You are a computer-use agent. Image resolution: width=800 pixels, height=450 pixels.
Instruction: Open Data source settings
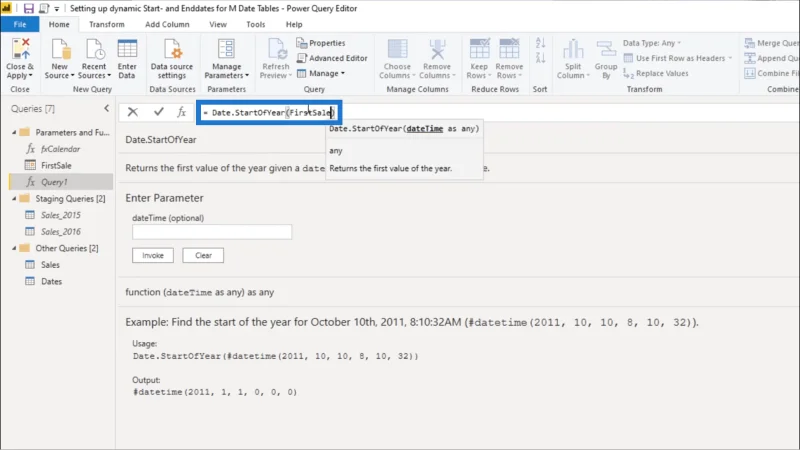coord(172,59)
